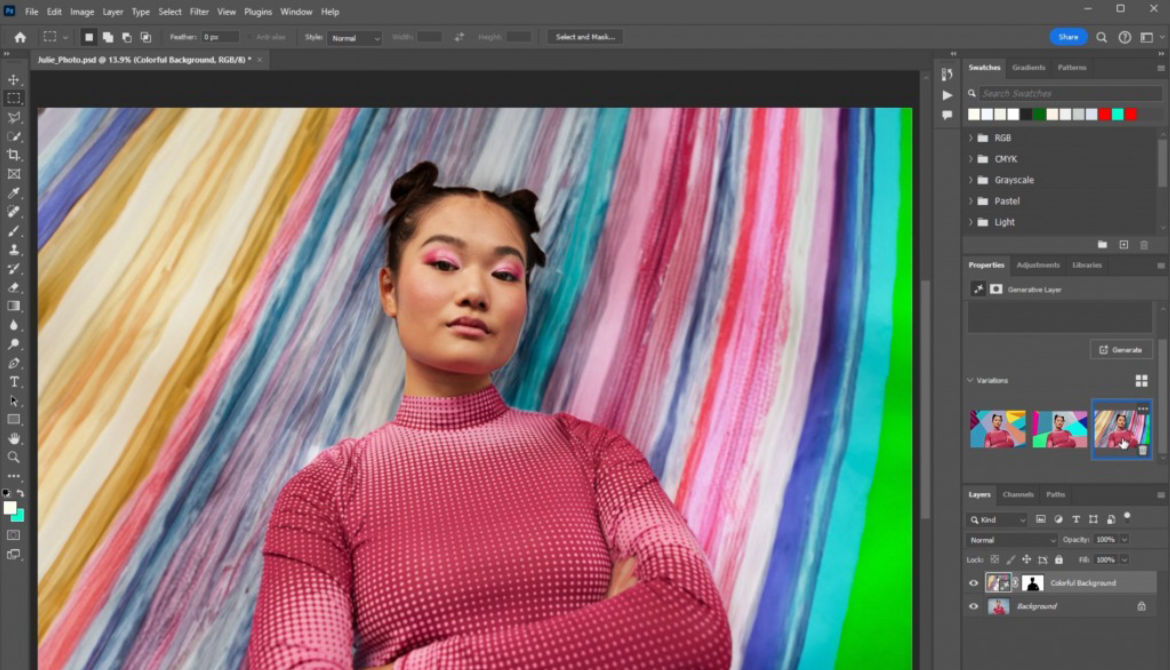Select the red swatch in the Swatches panel

pos(1103,113)
